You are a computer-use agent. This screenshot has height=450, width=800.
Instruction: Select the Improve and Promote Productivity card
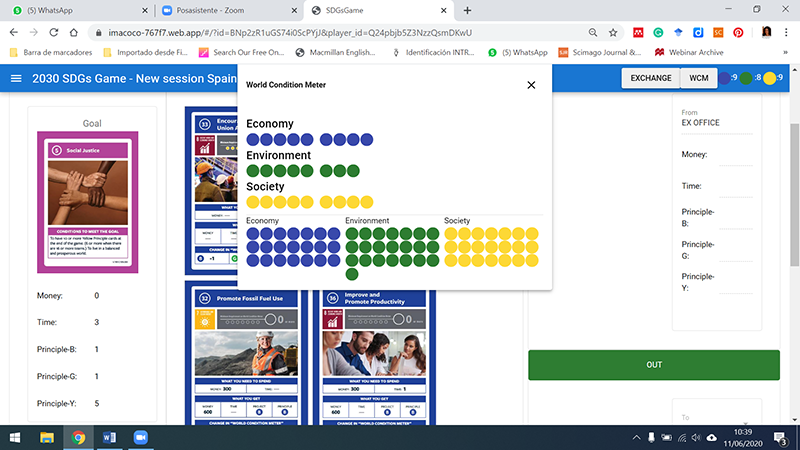coord(374,357)
